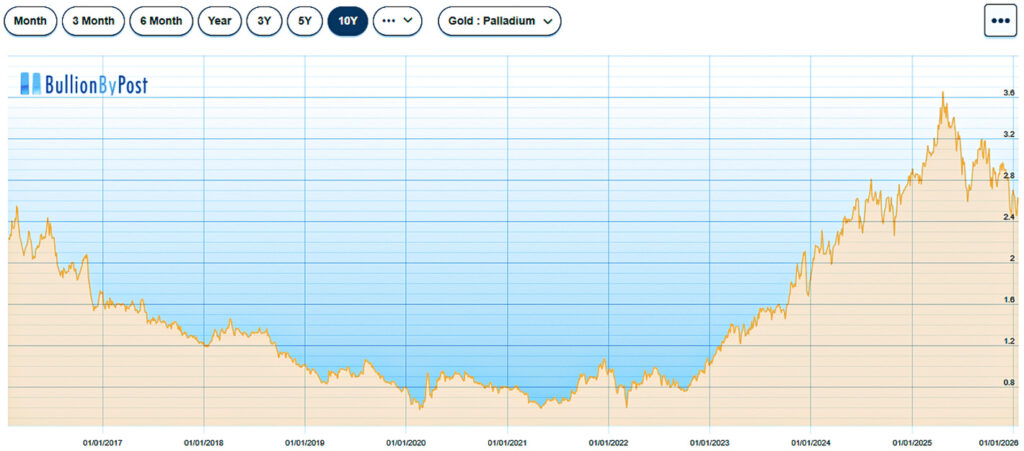Click the 01/01/2022 axis label
Screen dimensions: 1024x451
pyautogui.click(x=609, y=443)
